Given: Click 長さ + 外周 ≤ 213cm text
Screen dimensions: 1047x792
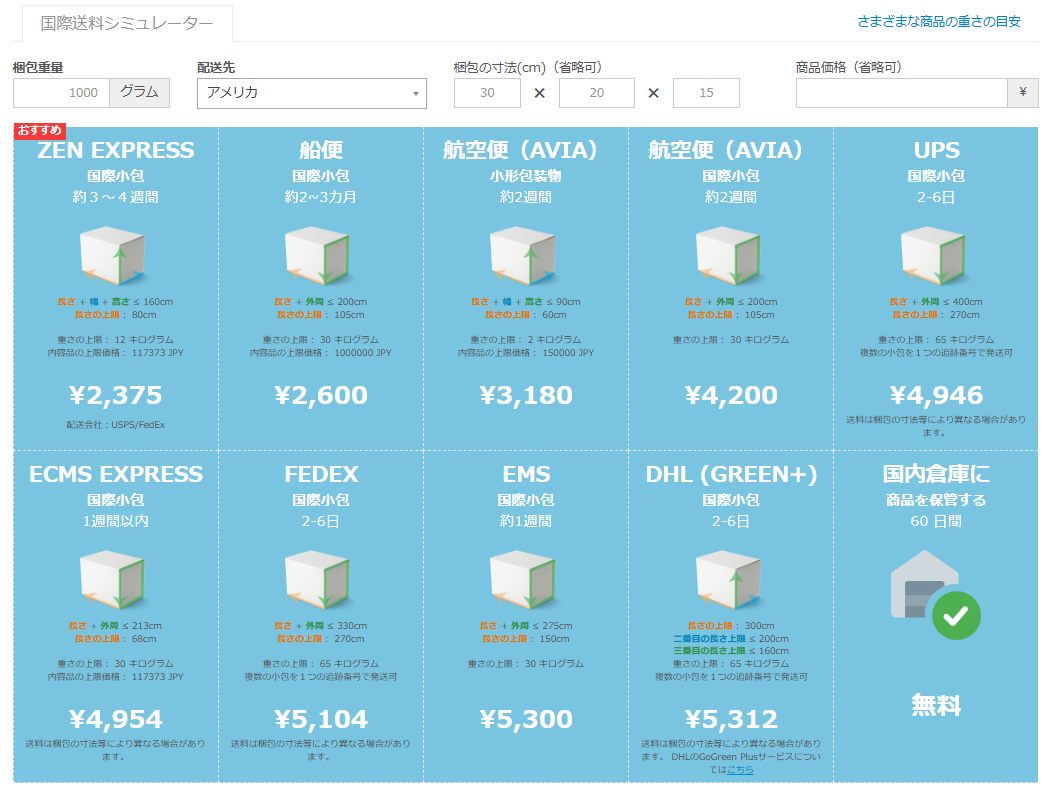Looking at the screenshot, I should pyautogui.click(x=116, y=626).
